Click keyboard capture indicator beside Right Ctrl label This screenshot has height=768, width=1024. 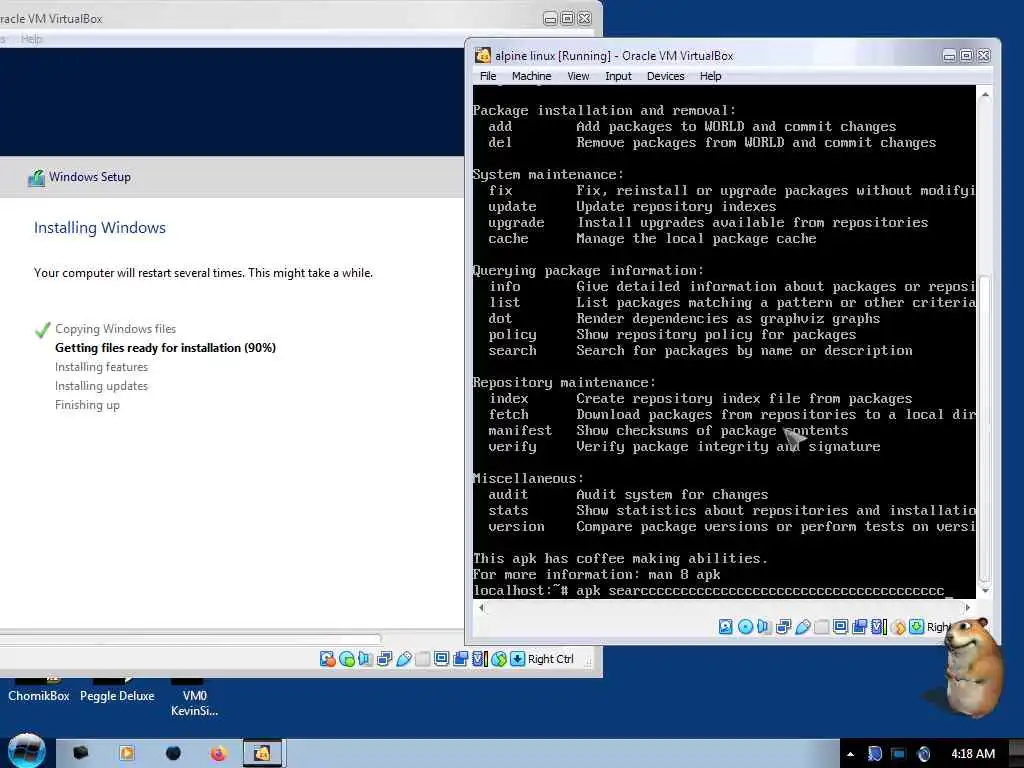pyautogui.click(x=517, y=659)
